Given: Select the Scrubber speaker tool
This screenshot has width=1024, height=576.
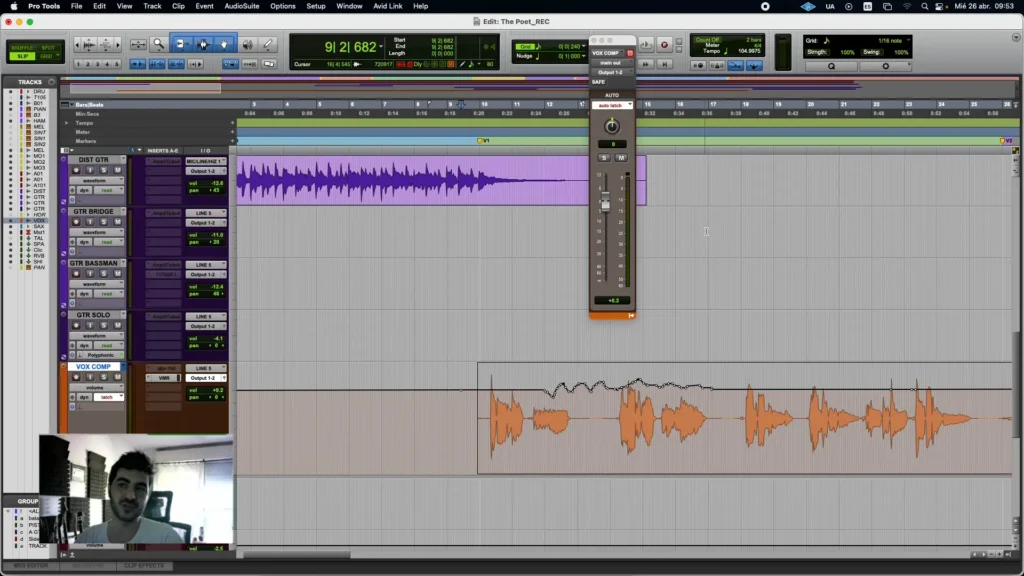Looking at the screenshot, I should [x=248, y=44].
